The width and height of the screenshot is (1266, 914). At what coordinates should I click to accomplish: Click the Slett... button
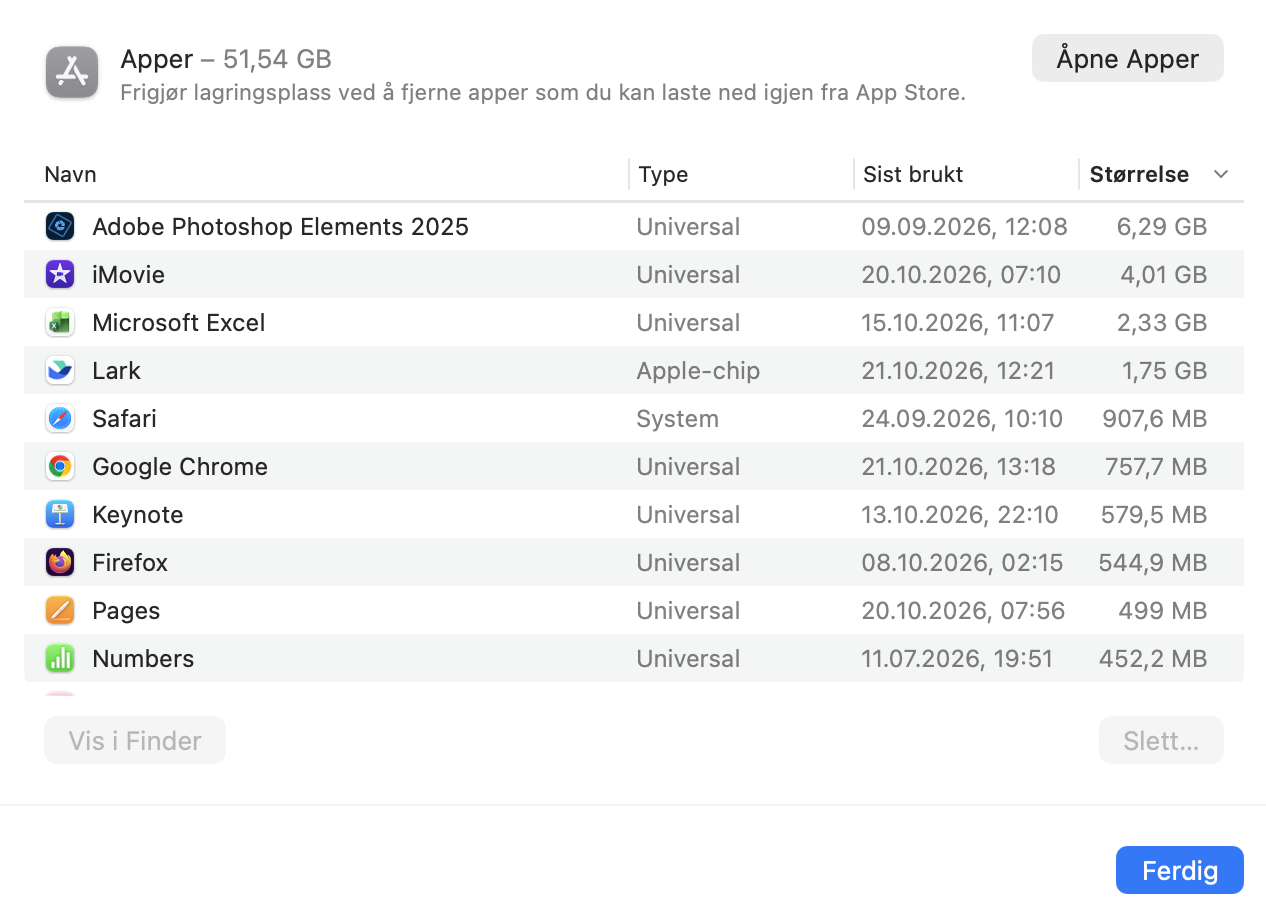click(1161, 740)
